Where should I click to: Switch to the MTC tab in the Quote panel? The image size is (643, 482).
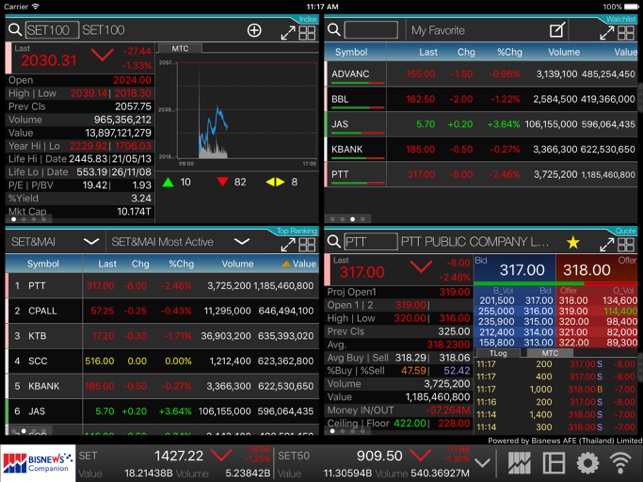click(x=550, y=353)
